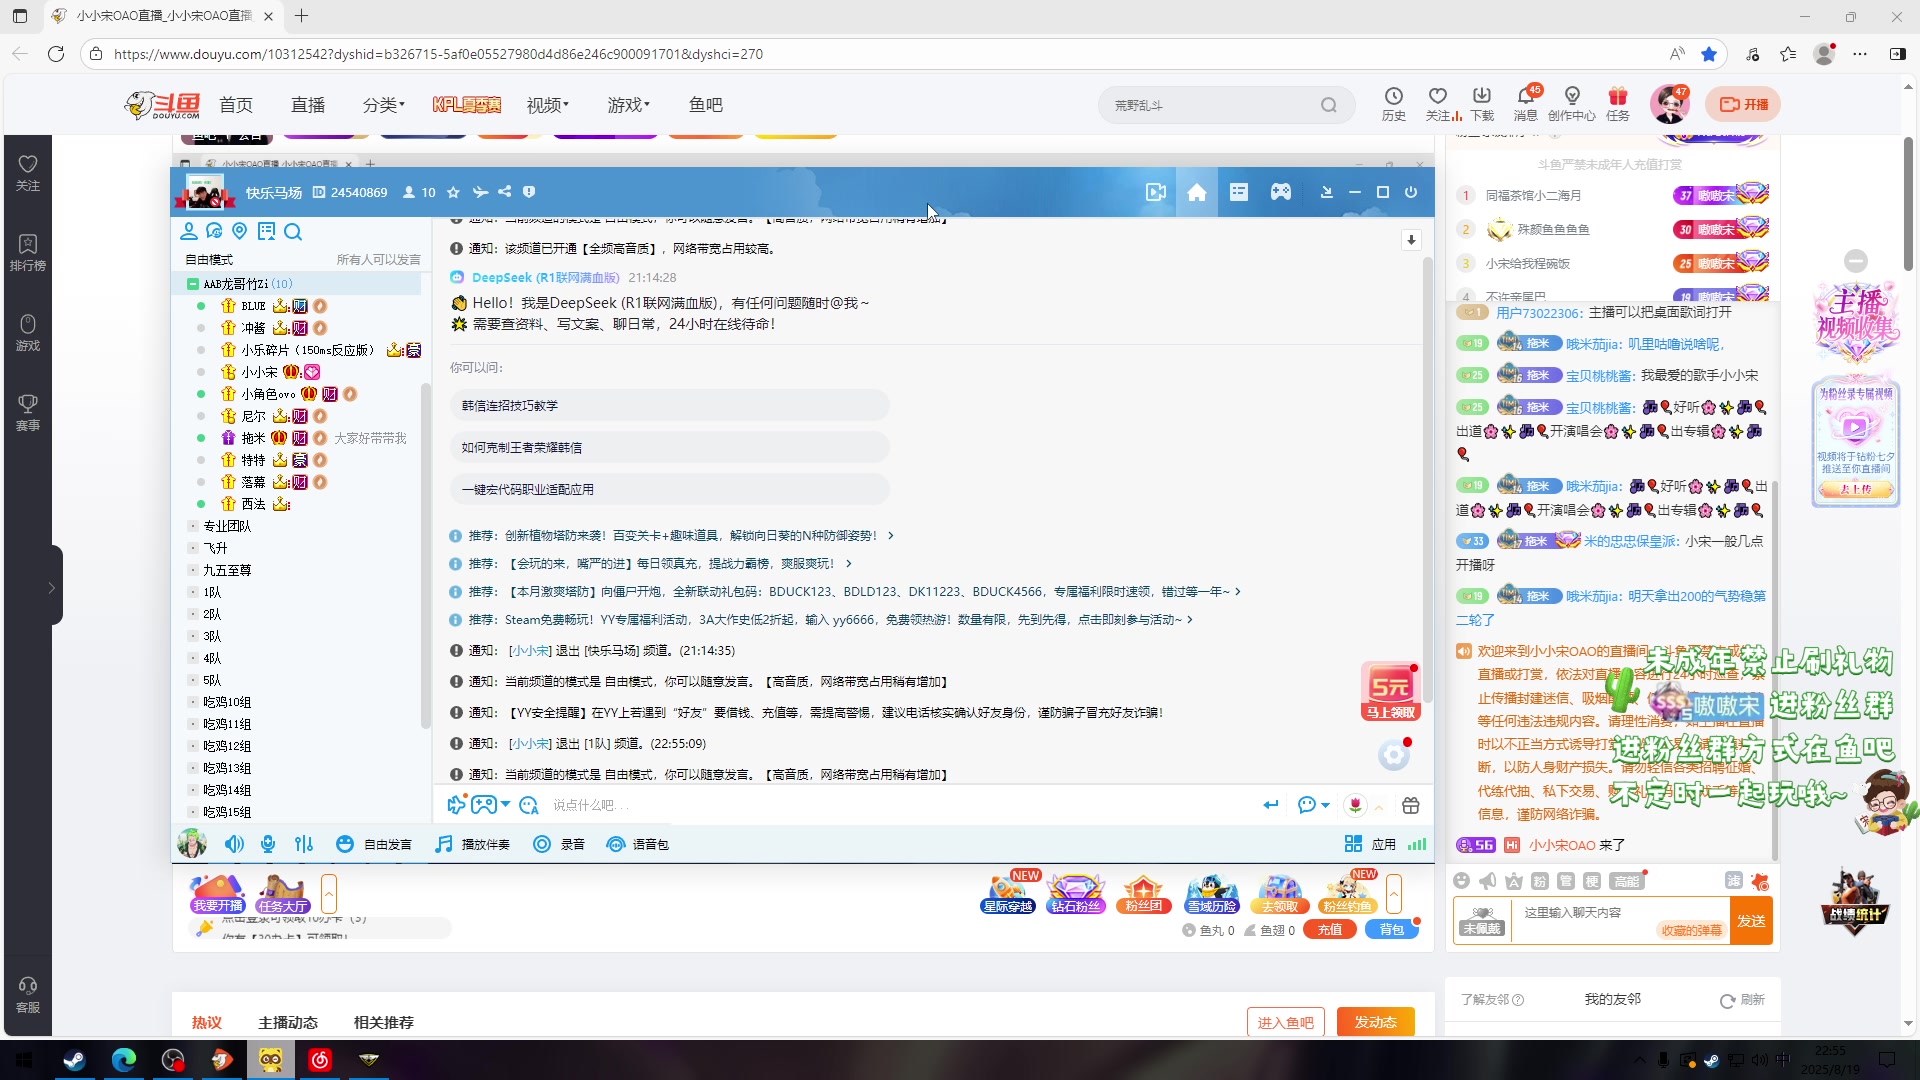The width and height of the screenshot is (1920, 1080).
Task: Open the YY game controller icon
Action: tap(1281, 192)
